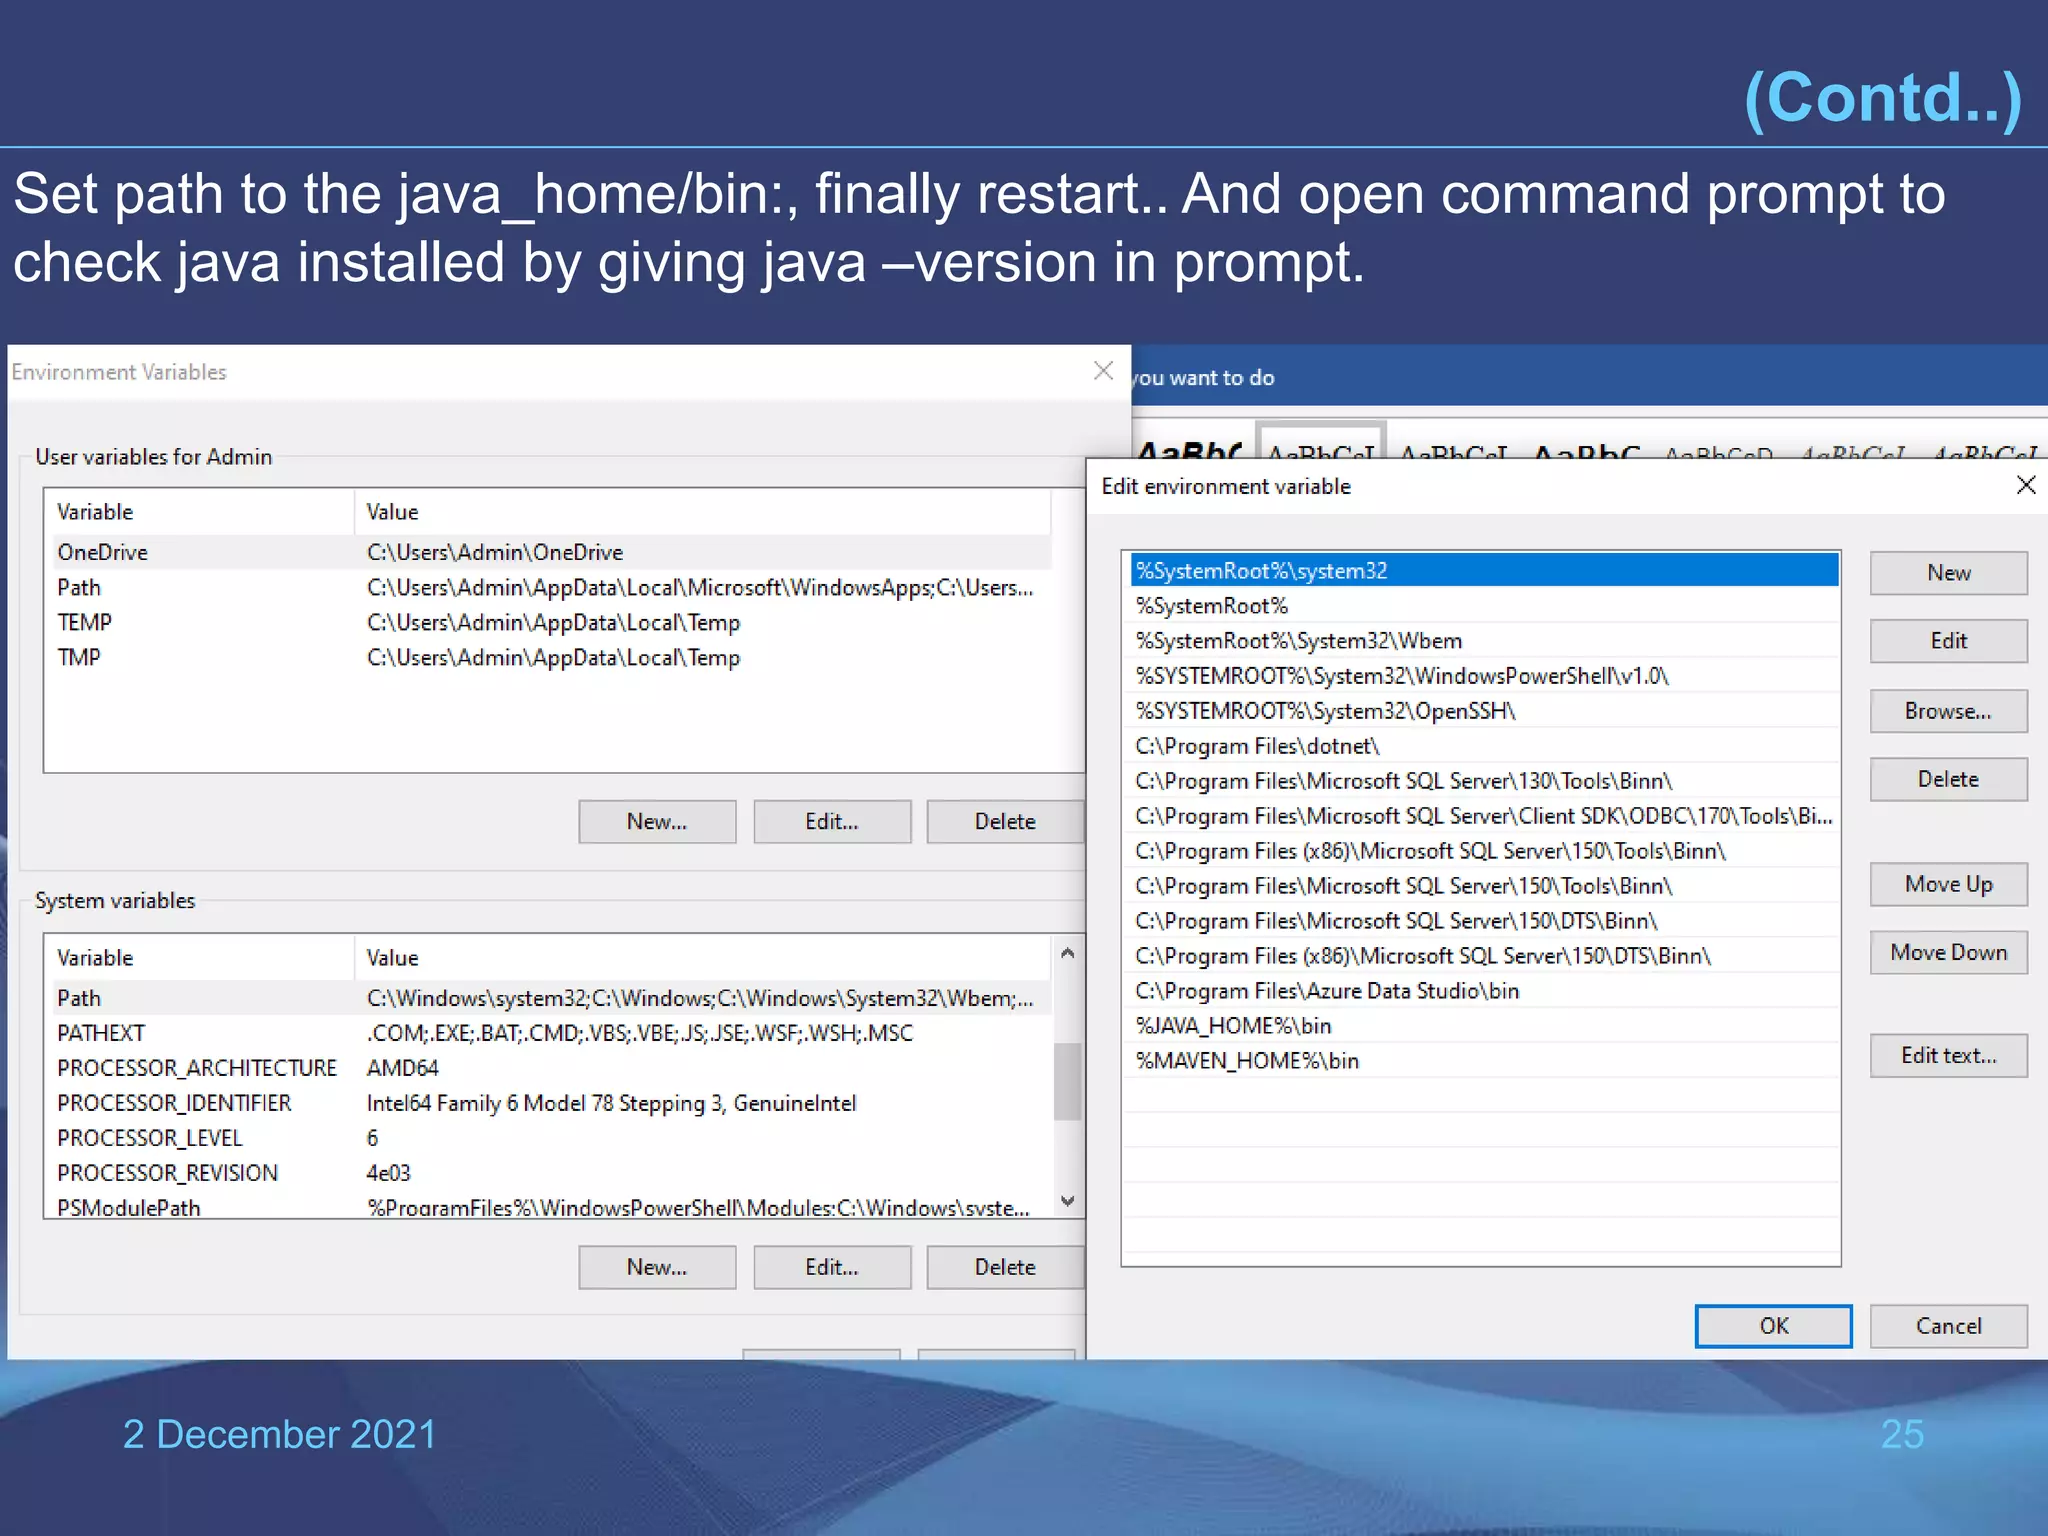This screenshot has width=2048, height=1536.
Task: Select the PROCESSOR_ARCHITECTURE system variable
Action: (x=550, y=1068)
